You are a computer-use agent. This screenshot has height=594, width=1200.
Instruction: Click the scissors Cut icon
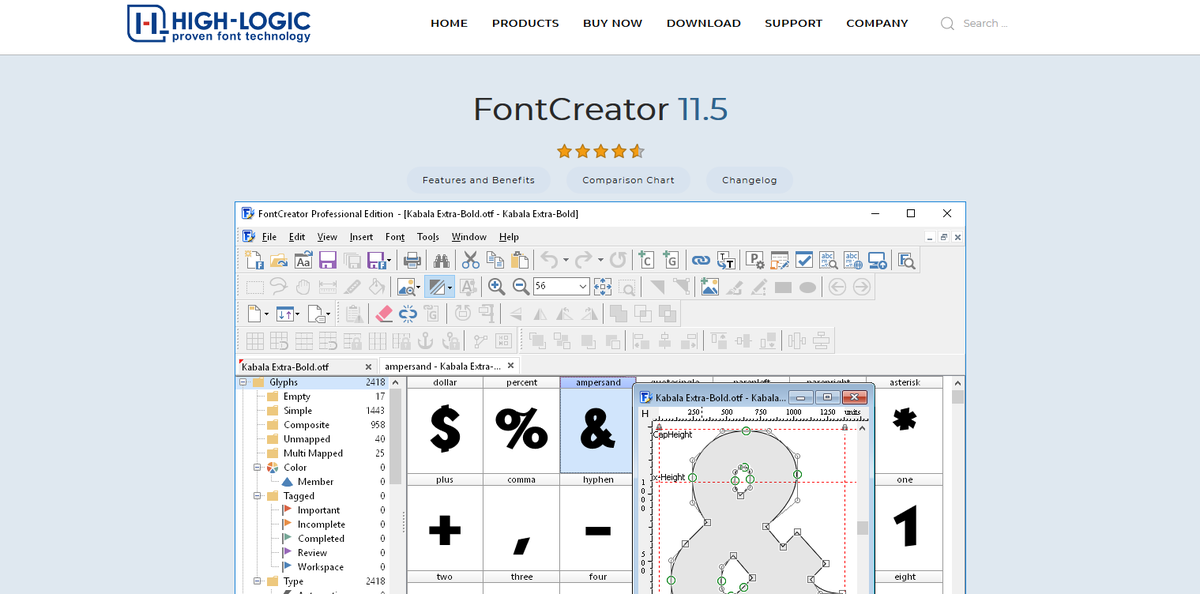(x=471, y=260)
